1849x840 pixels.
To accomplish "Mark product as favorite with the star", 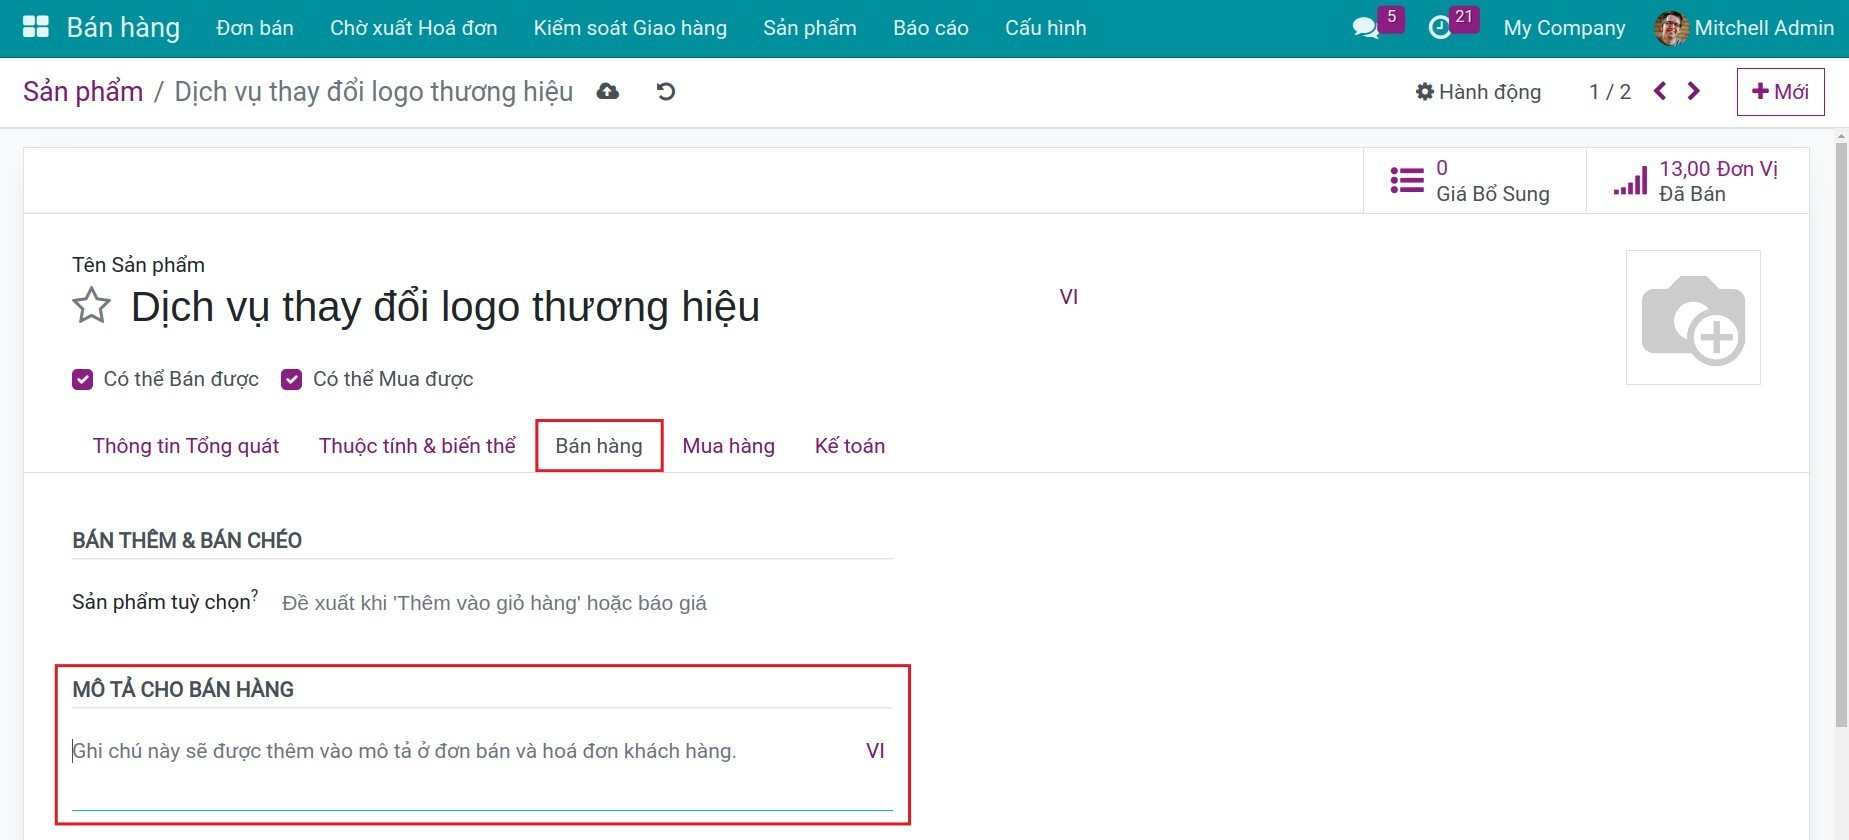I will point(91,306).
